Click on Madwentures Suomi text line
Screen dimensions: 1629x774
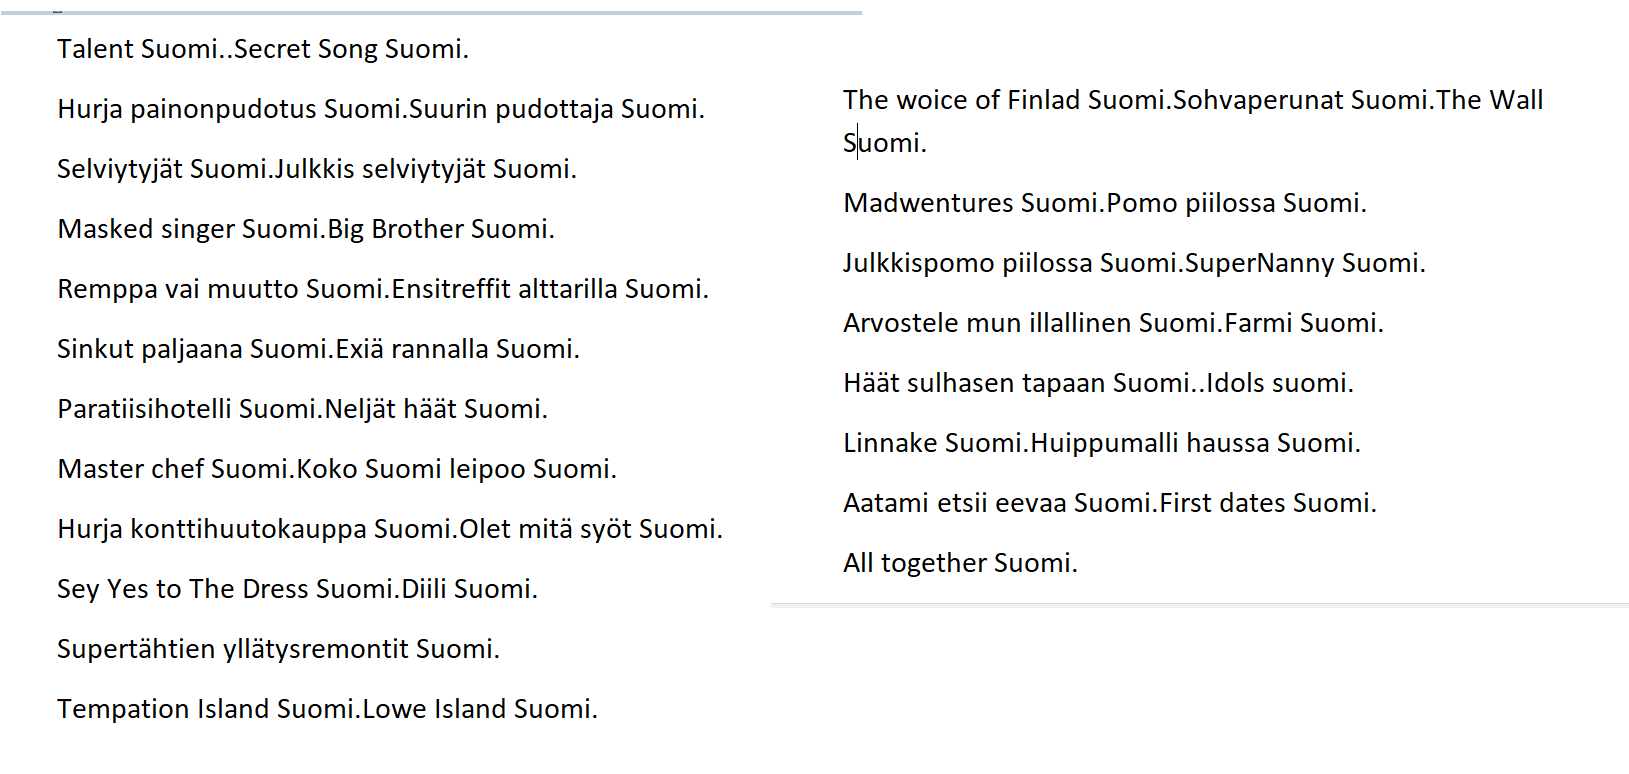click(1105, 203)
